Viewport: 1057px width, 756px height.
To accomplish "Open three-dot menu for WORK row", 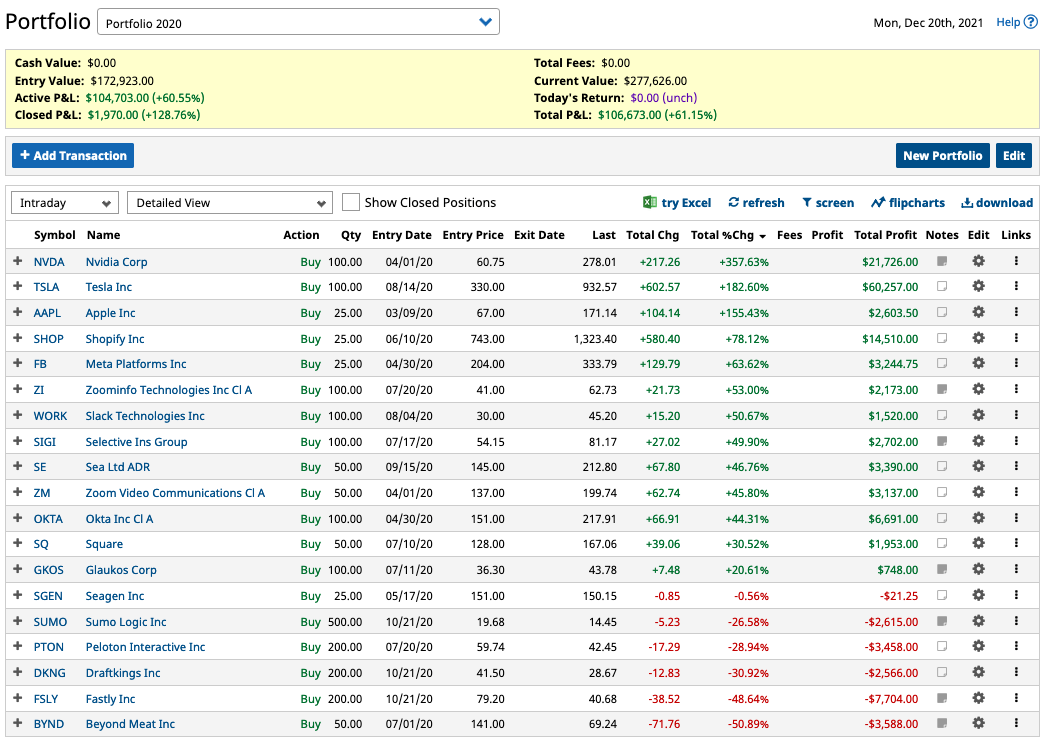I will 1016,415.
